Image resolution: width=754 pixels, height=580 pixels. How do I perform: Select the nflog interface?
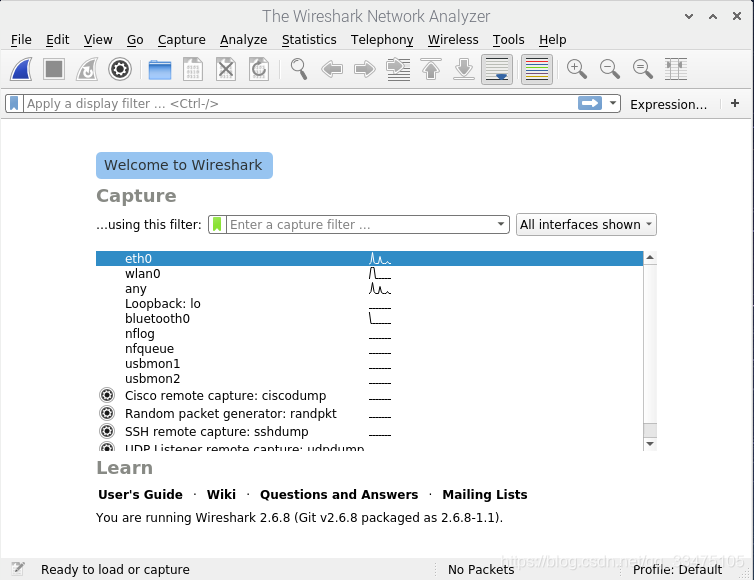[x=369, y=333]
